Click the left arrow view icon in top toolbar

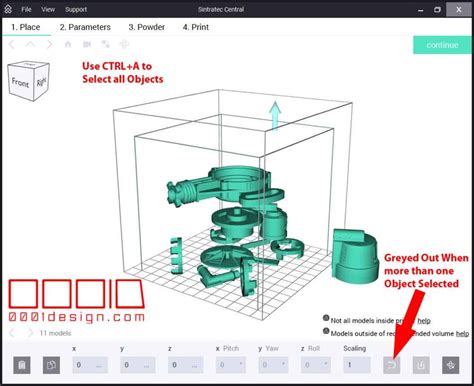[12, 44]
